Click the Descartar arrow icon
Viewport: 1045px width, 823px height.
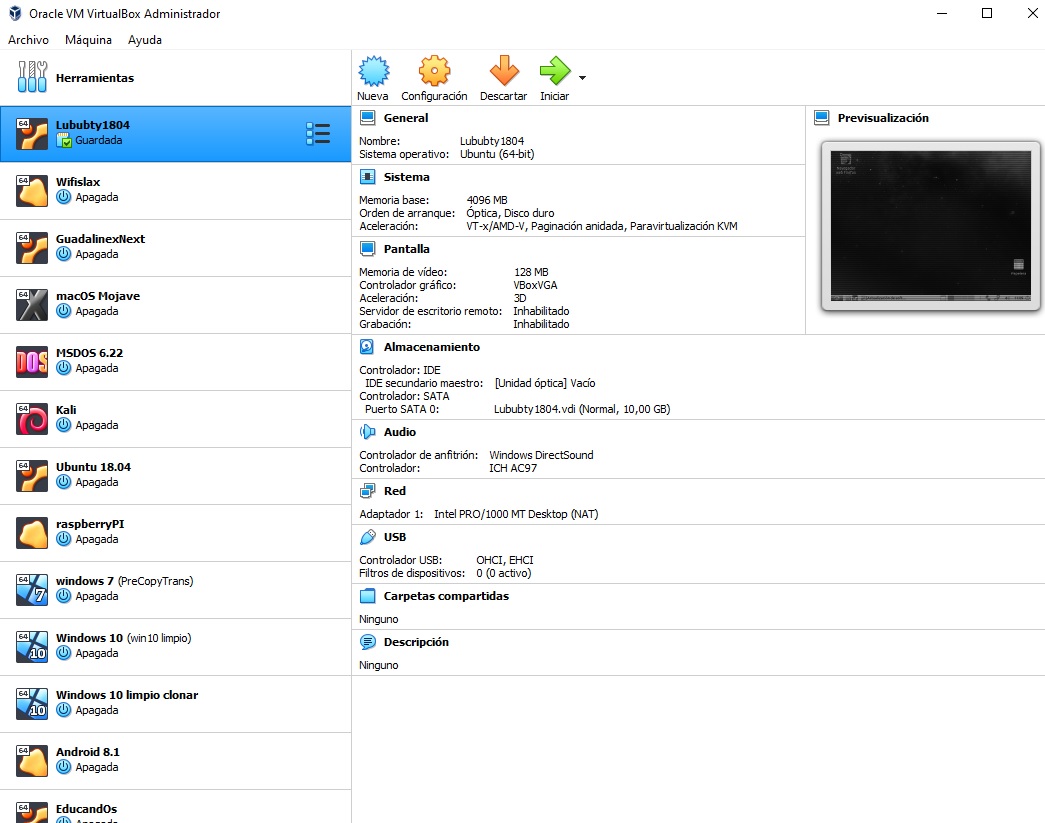504,72
